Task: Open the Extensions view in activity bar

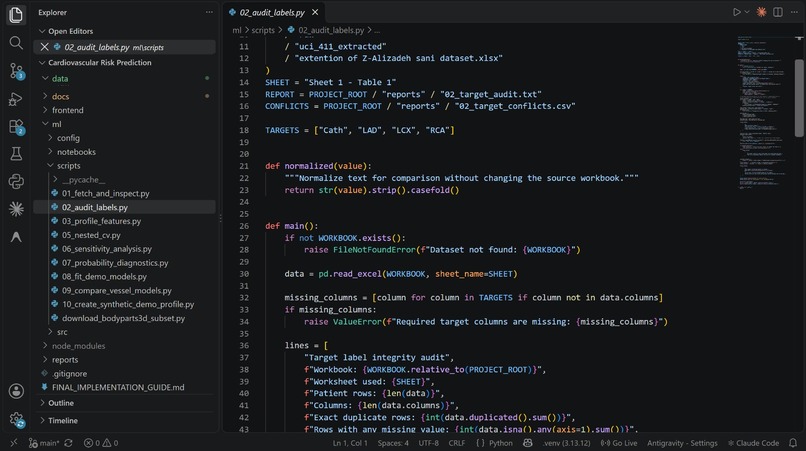Action: click(x=16, y=127)
